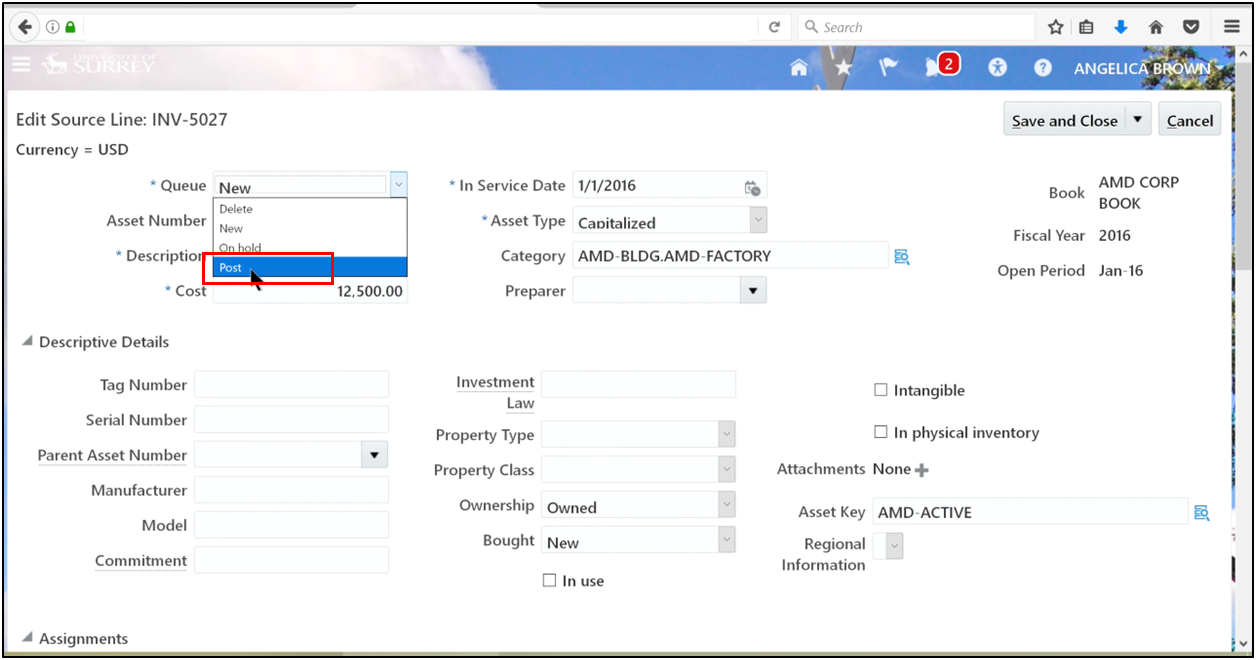
Task: Check the In physical inventory box
Action: (x=881, y=432)
